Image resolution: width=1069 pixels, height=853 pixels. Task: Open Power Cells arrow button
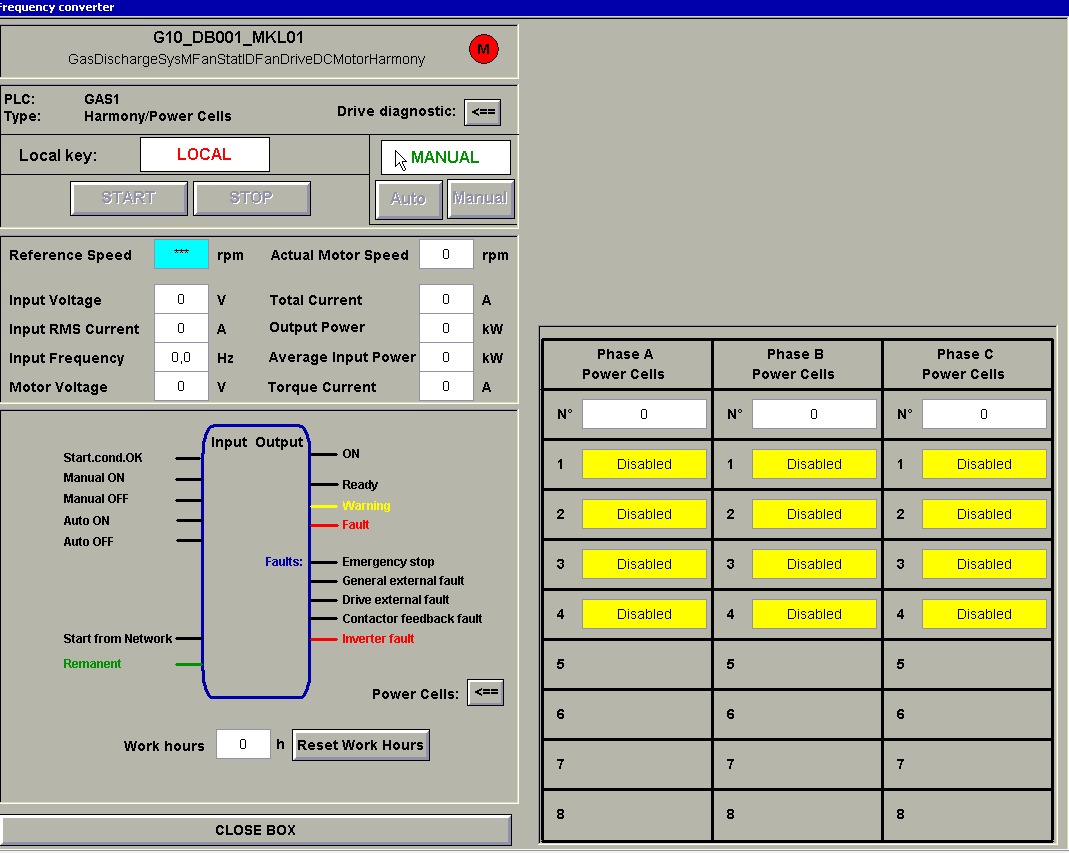tap(486, 692)
